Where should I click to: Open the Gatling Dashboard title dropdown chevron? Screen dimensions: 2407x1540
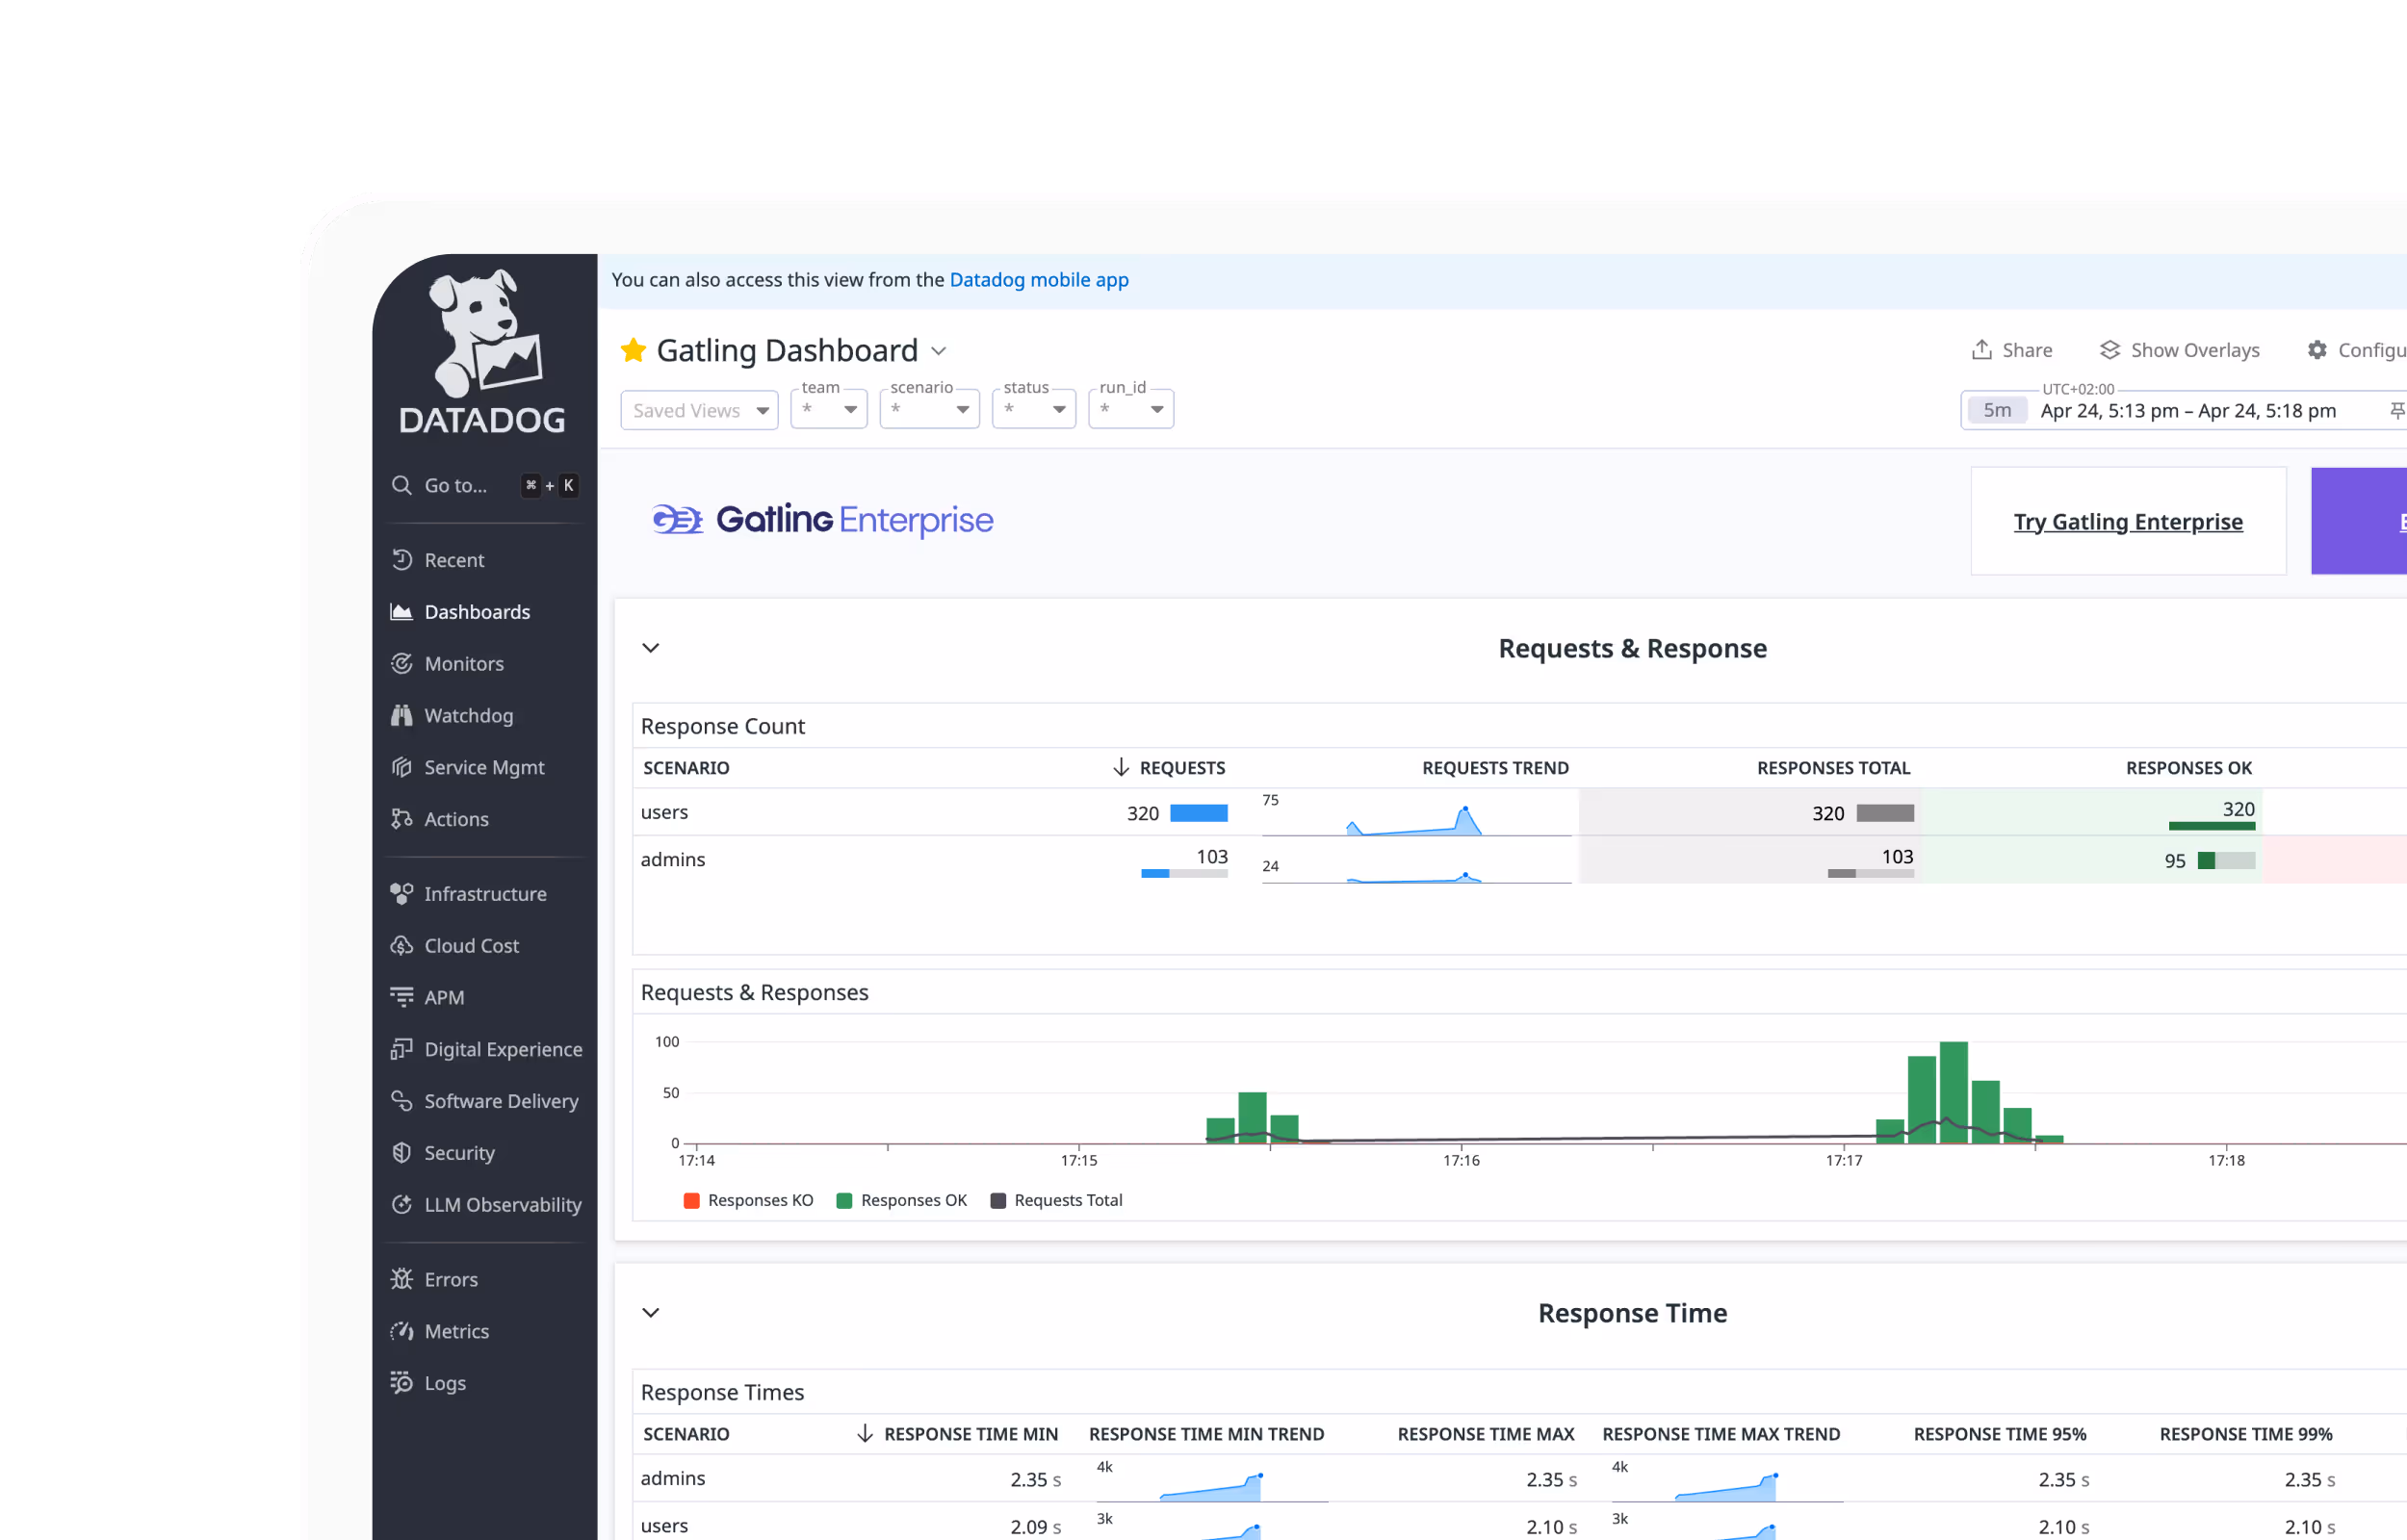pos(938,351)
